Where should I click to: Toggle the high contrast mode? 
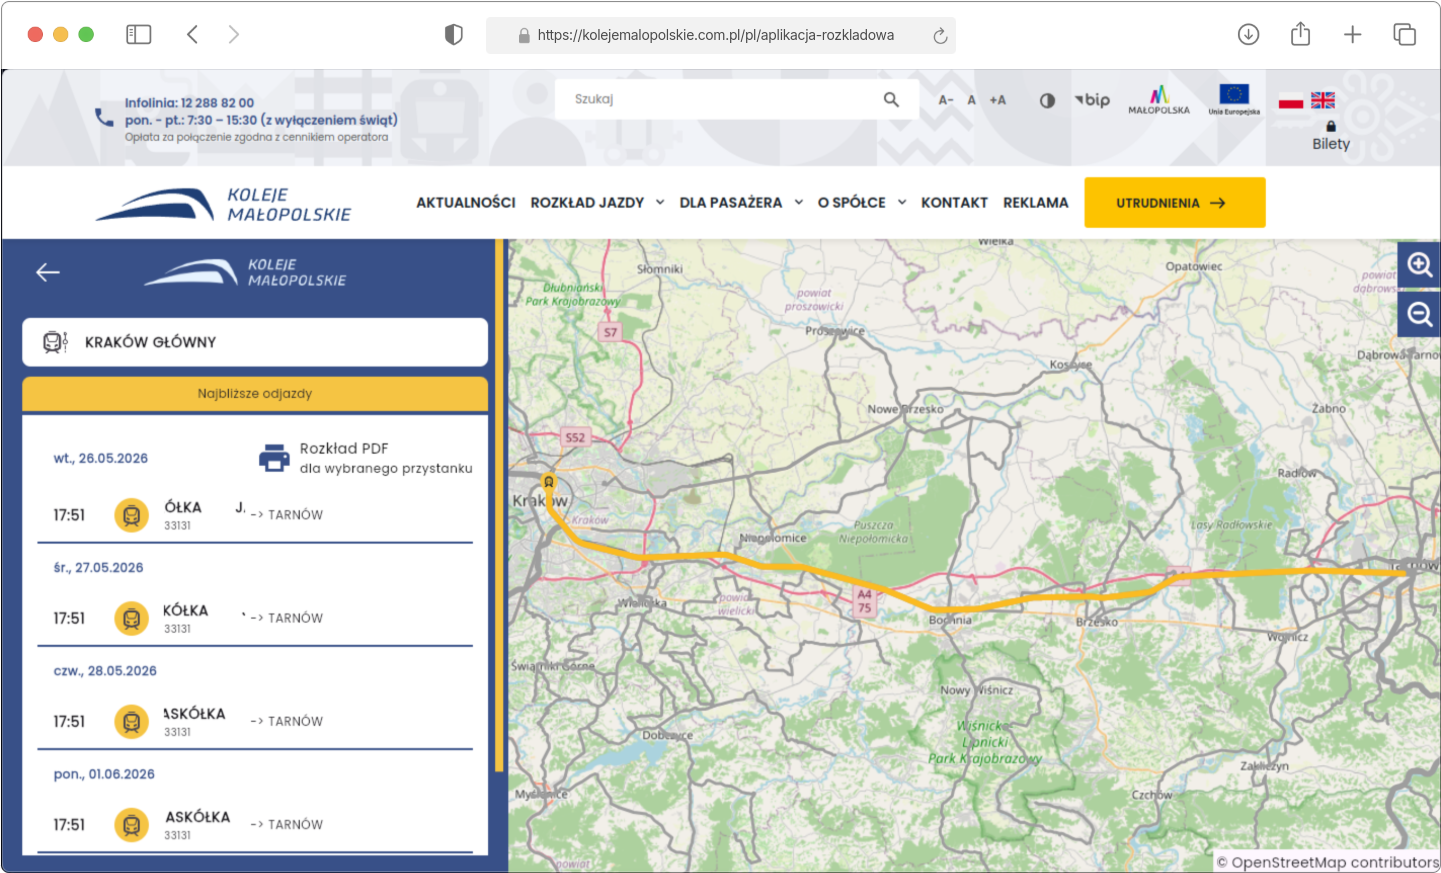1047,100
